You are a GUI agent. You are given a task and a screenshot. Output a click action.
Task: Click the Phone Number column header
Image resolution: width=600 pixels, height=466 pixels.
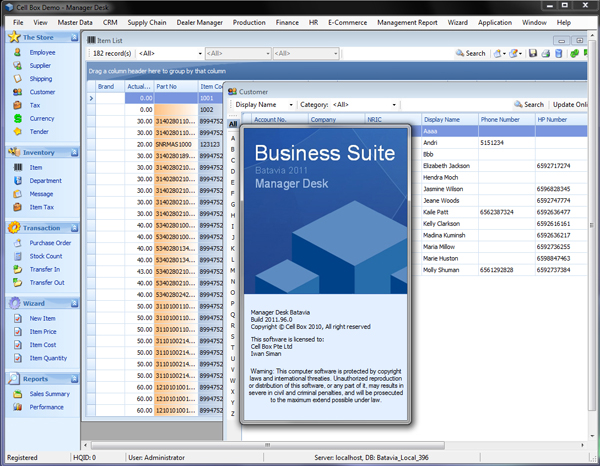pyautogui.click(x=506, y=119)
